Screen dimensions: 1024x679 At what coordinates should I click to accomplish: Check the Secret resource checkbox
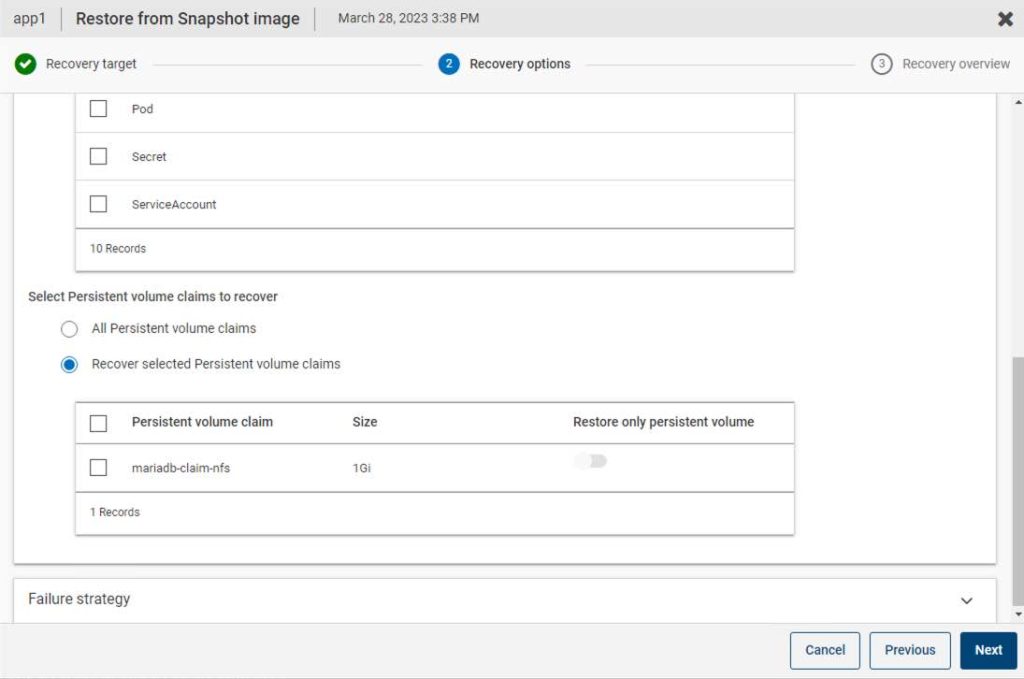tap(97, 156)
